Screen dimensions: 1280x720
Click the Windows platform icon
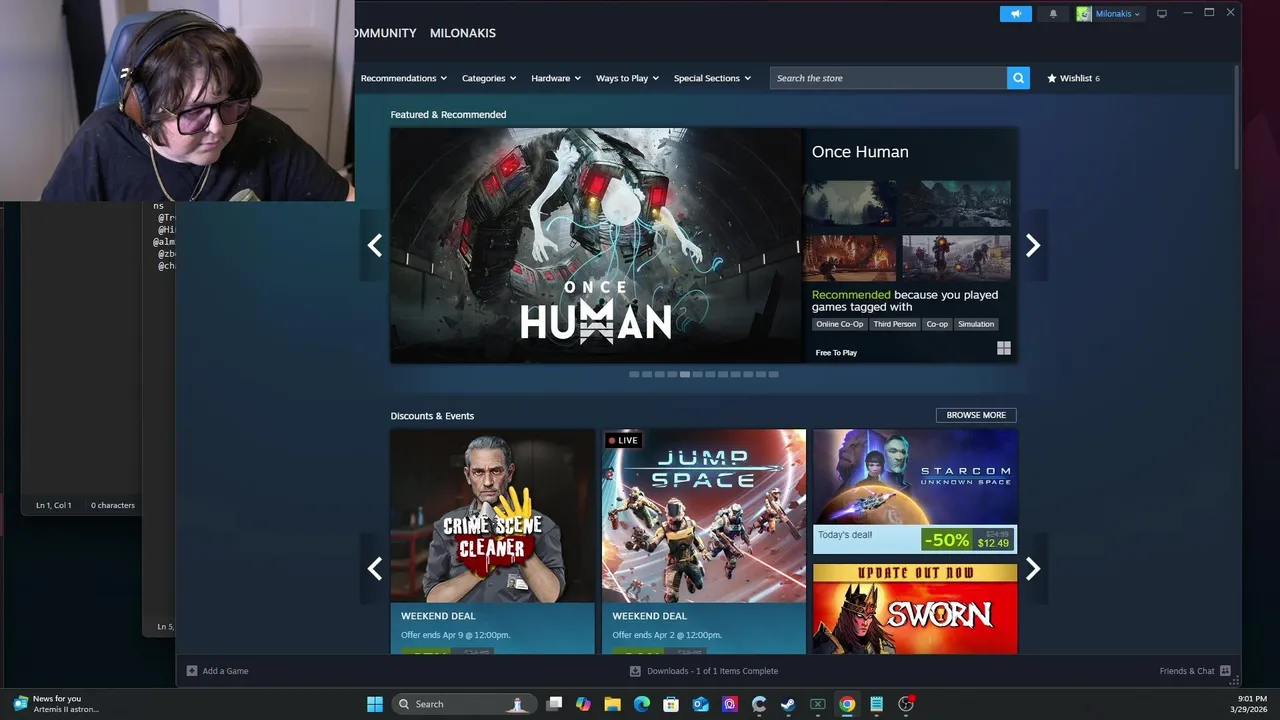(x=1003, y=348)
